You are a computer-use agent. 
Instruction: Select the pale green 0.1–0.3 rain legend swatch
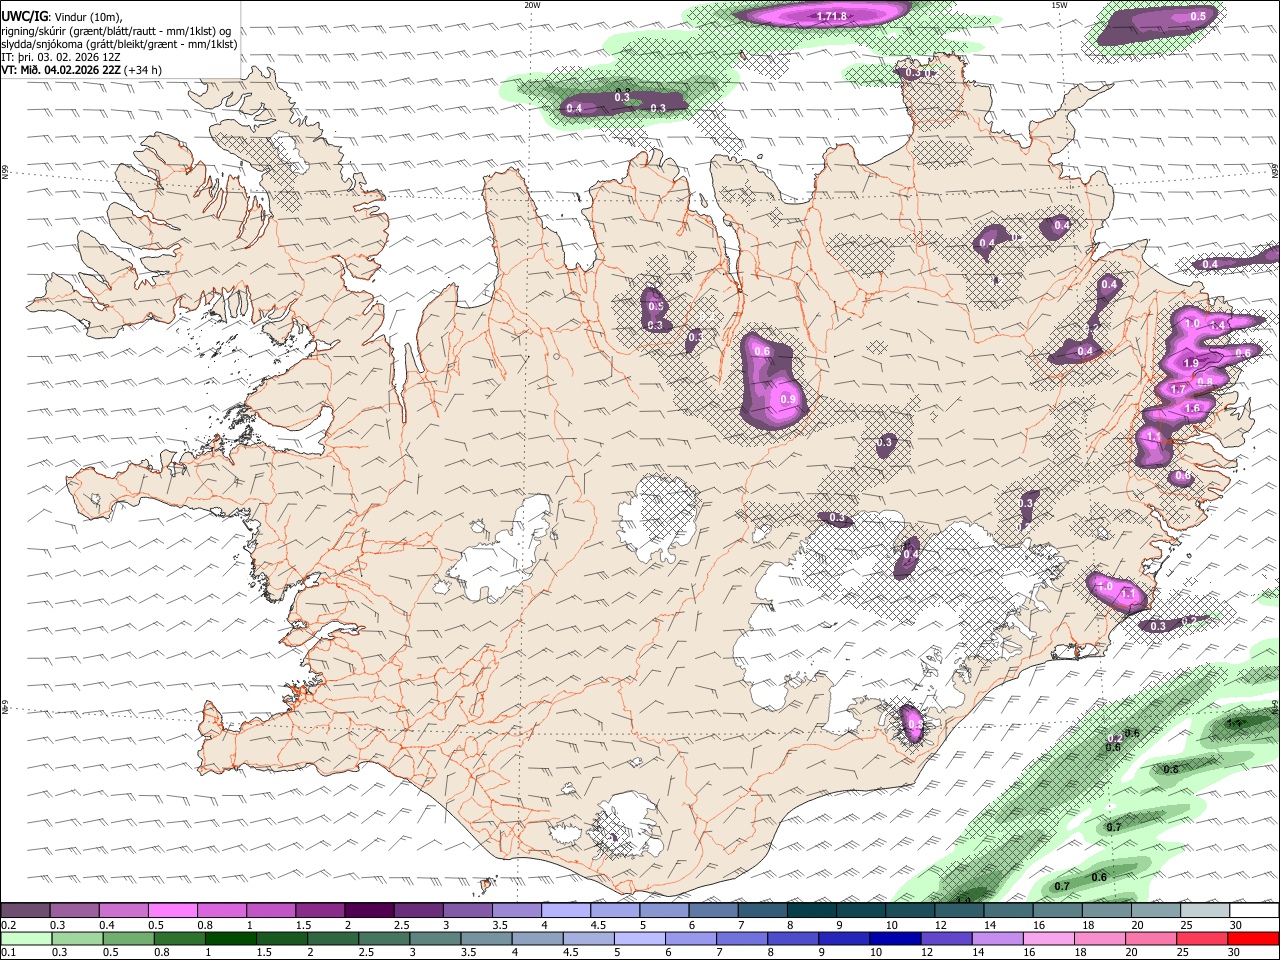[x=25, y=938]
